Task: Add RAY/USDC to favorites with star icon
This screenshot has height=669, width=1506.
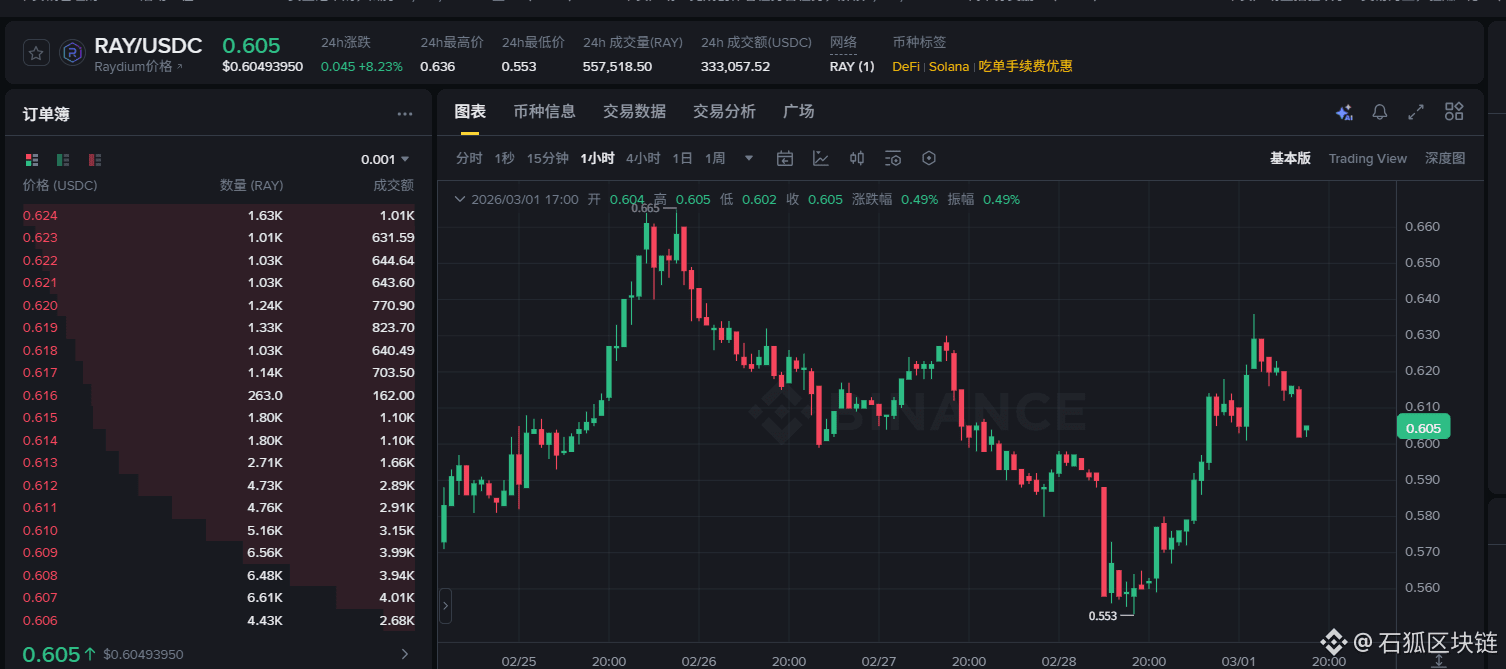Action: pyautogui.click(x=35, y=53)
